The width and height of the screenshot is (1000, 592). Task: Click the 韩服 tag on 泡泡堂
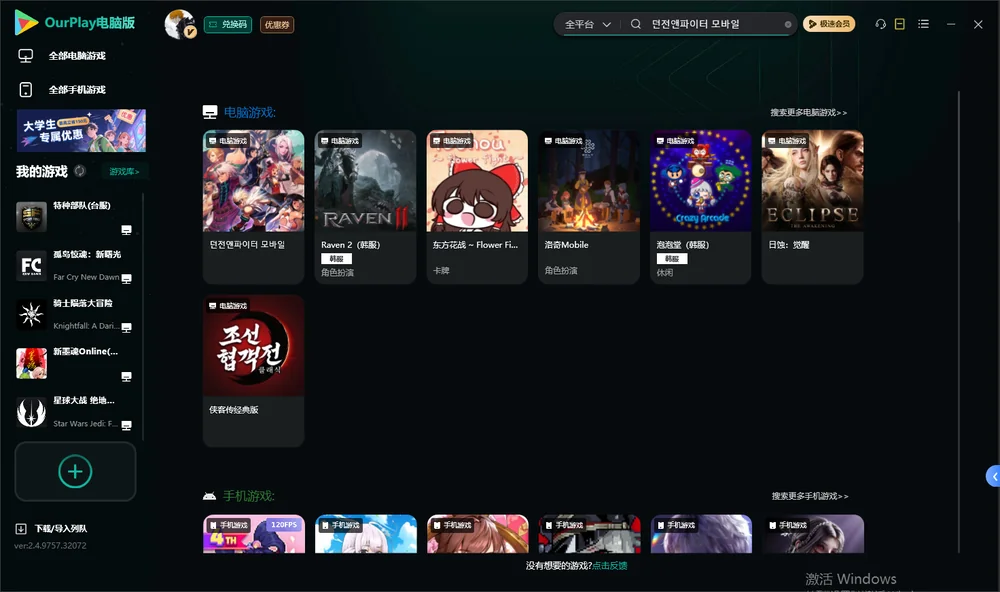pyautogui.click(x=672, y=259)
